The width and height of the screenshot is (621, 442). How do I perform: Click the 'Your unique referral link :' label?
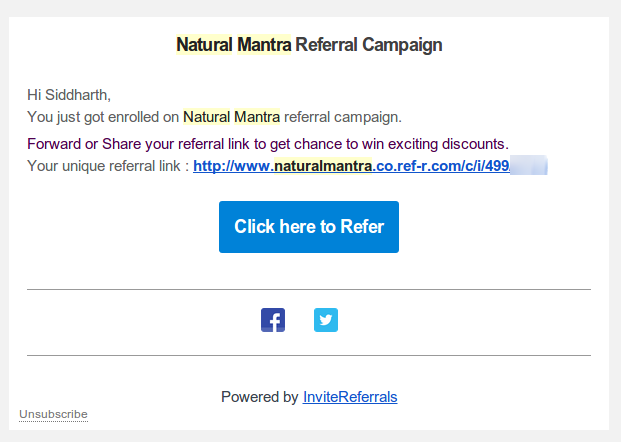pyautogui.click(x=108, y=166)
